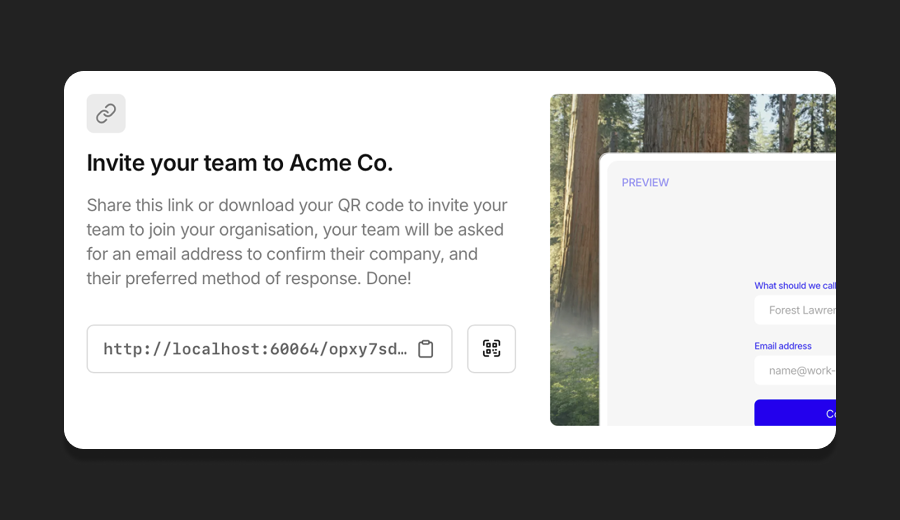Focus the 'Forest Lawren' name field
This screenshot has height=520, width=900.
[795, 310]
